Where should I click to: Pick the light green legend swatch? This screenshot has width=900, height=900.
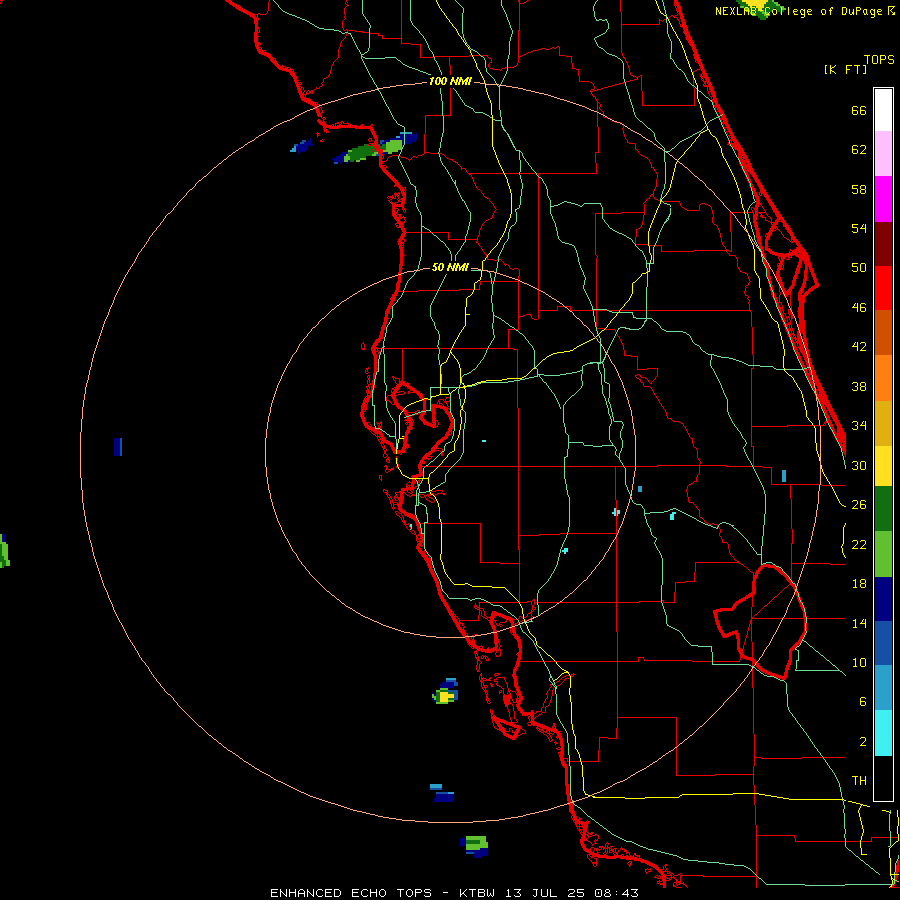tap(883, 554)
